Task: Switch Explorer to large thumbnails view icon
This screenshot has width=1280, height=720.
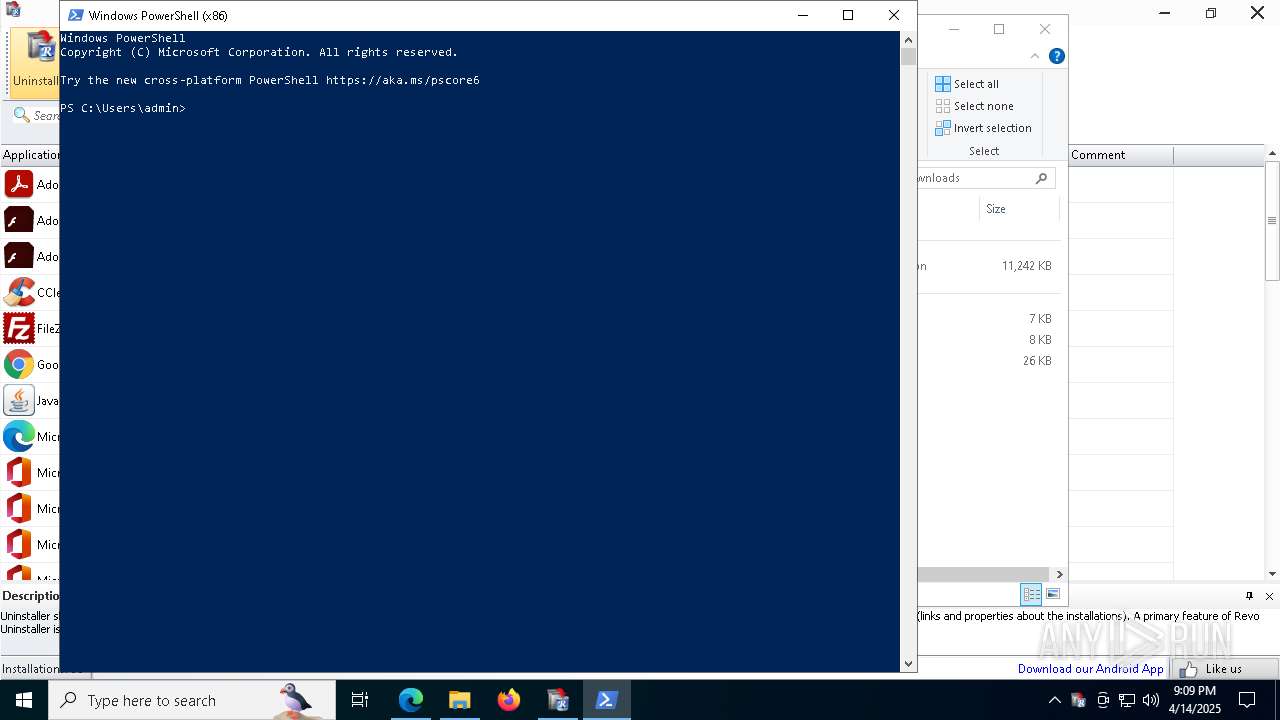Action: [1053, 594]
